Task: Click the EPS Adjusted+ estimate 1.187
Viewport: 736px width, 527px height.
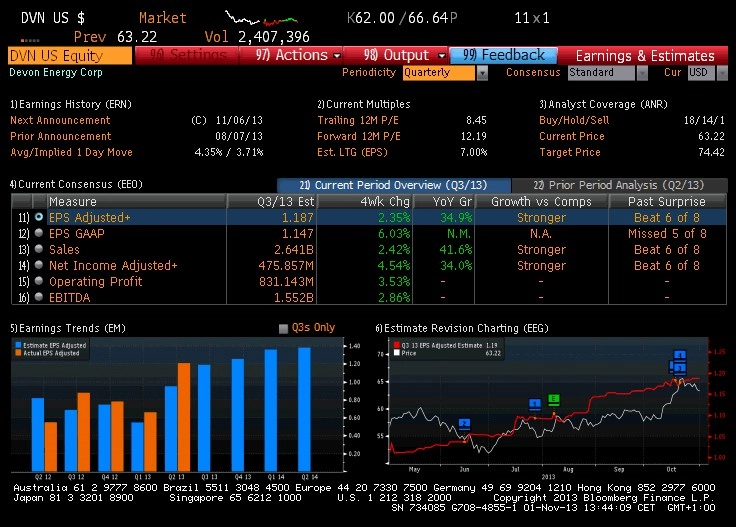Action: 298,218
